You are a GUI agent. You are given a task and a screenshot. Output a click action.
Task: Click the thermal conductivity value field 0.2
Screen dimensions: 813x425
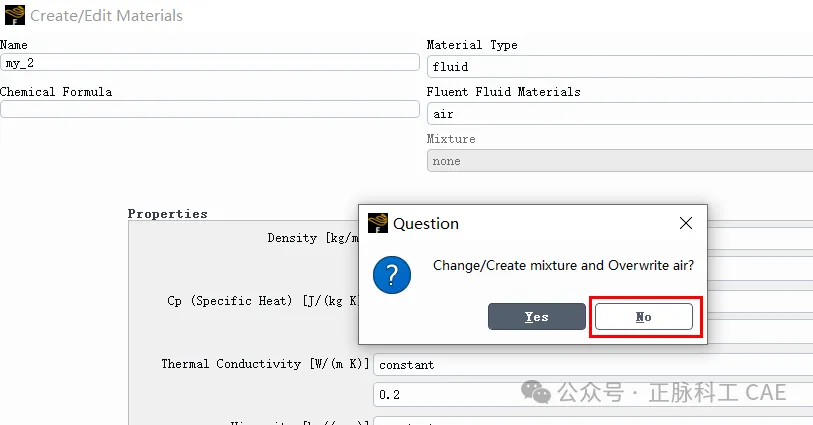point(593,395)
